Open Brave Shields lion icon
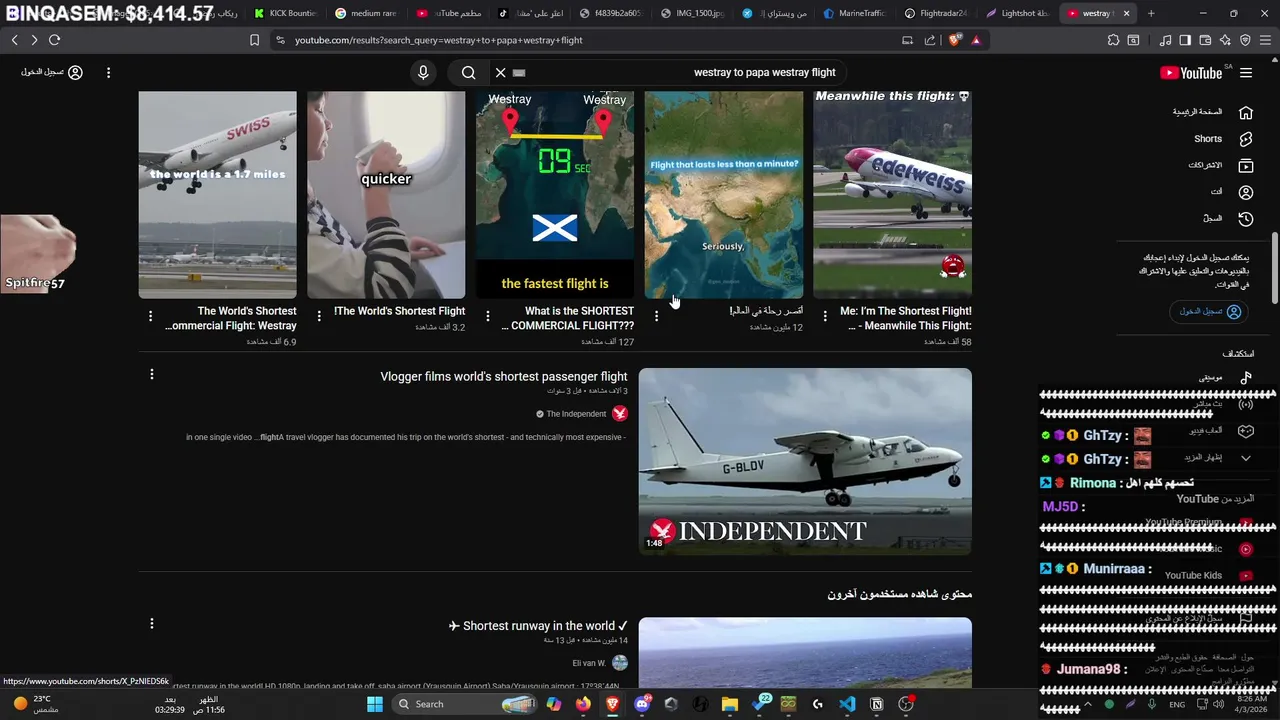Viewport: 1280px width, 720px height. [x=953, y=40]
